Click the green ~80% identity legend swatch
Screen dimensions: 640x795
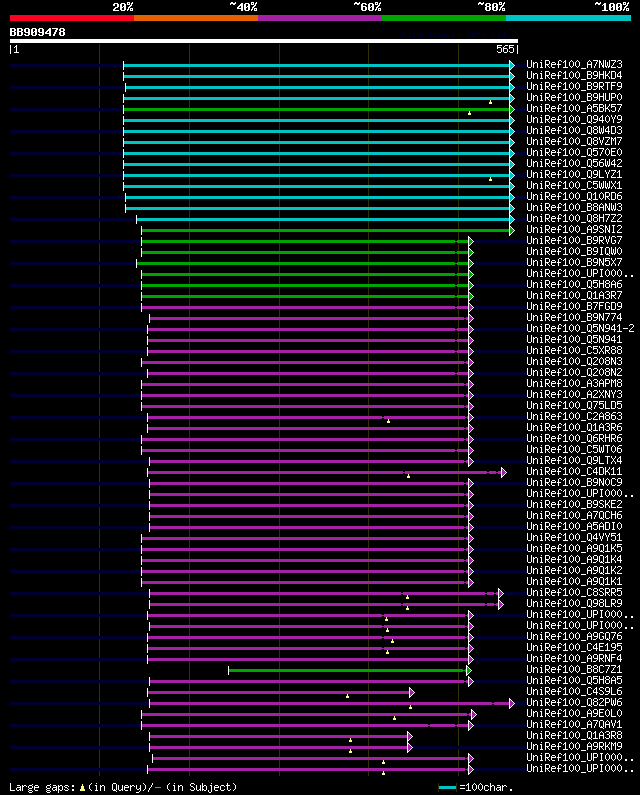tap(444, 18)
